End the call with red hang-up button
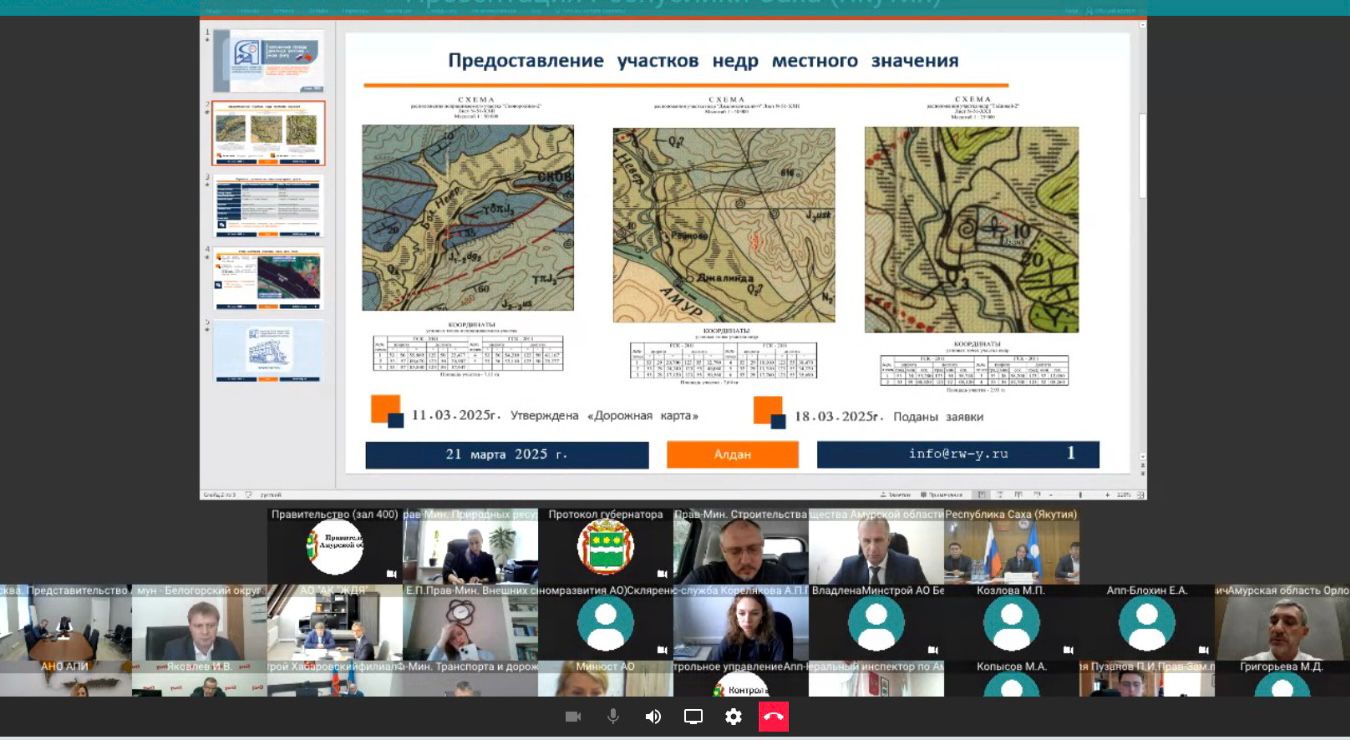The width and height of the screenshot is (1350, 740). 773,717
